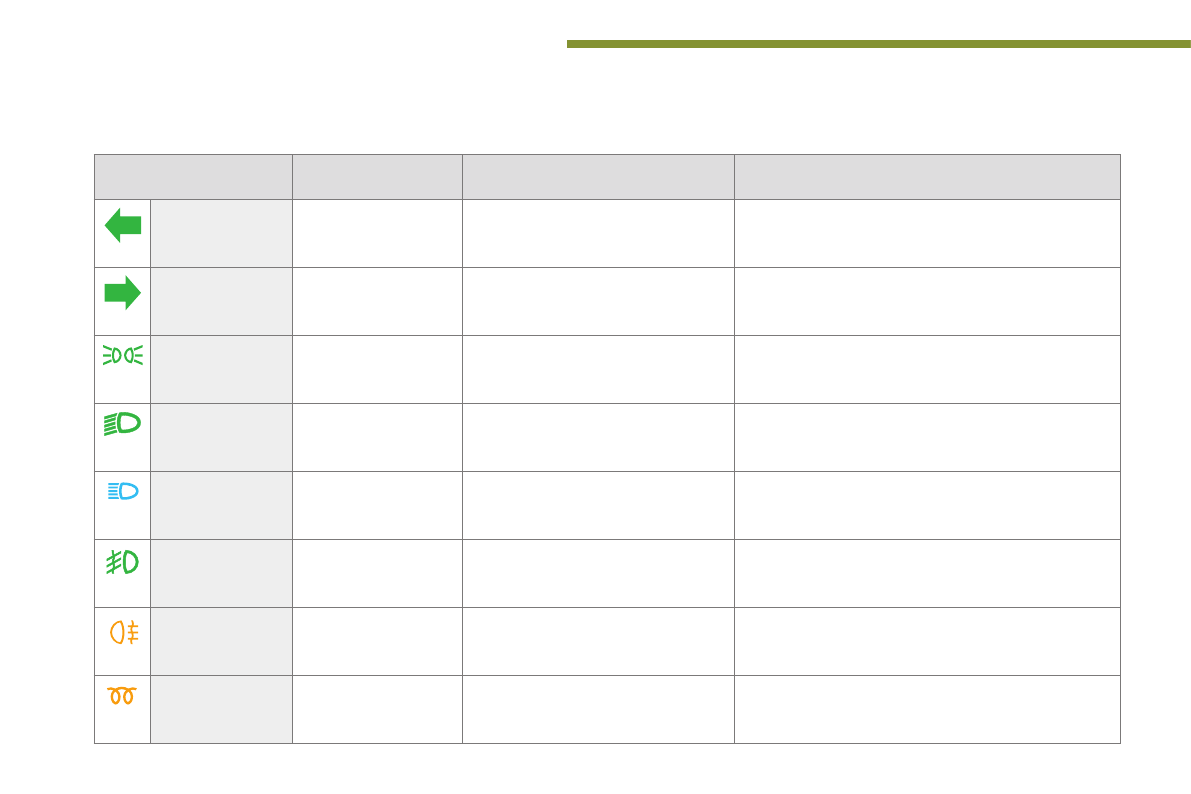Click the widest cell in the preheating coil row
Screen dimensions: 1191x794
[x=927, y=709]
